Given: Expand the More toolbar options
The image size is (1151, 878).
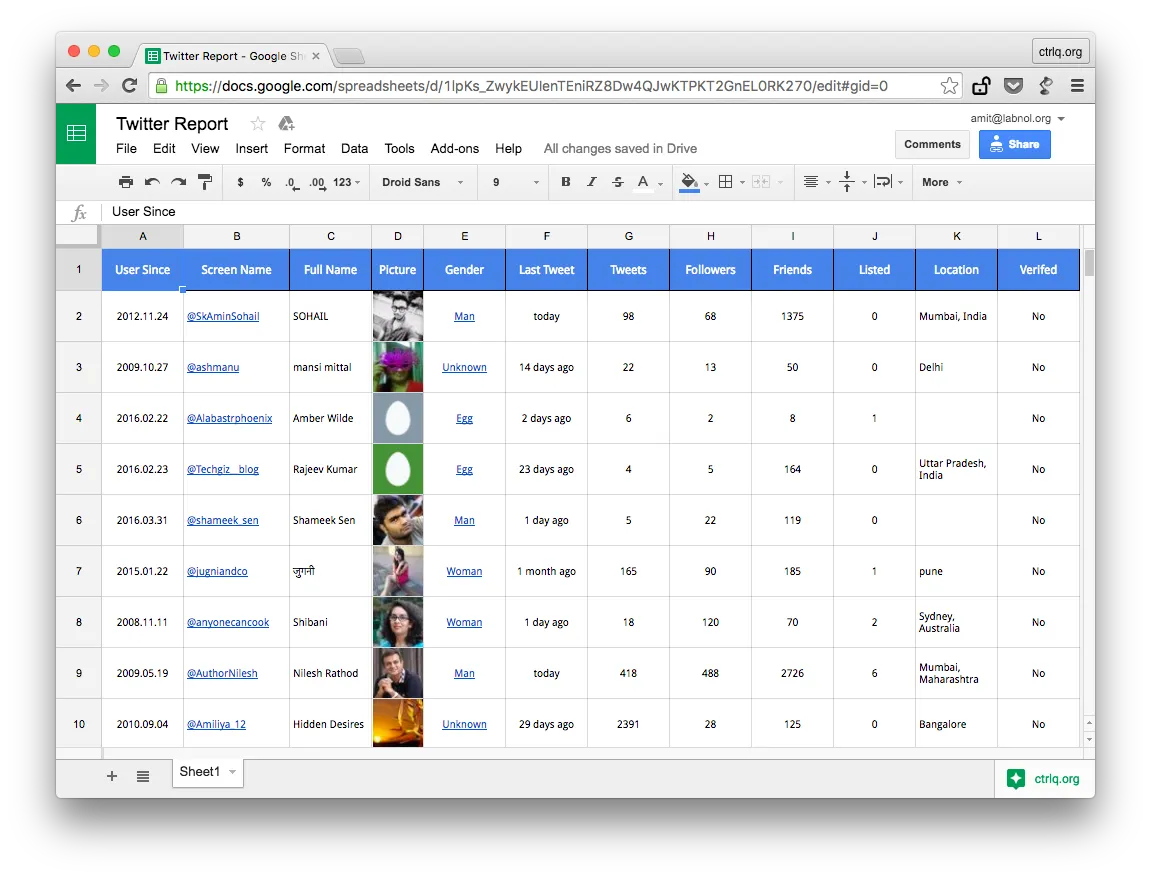Looking at the screenshot, I should [942, 182].
